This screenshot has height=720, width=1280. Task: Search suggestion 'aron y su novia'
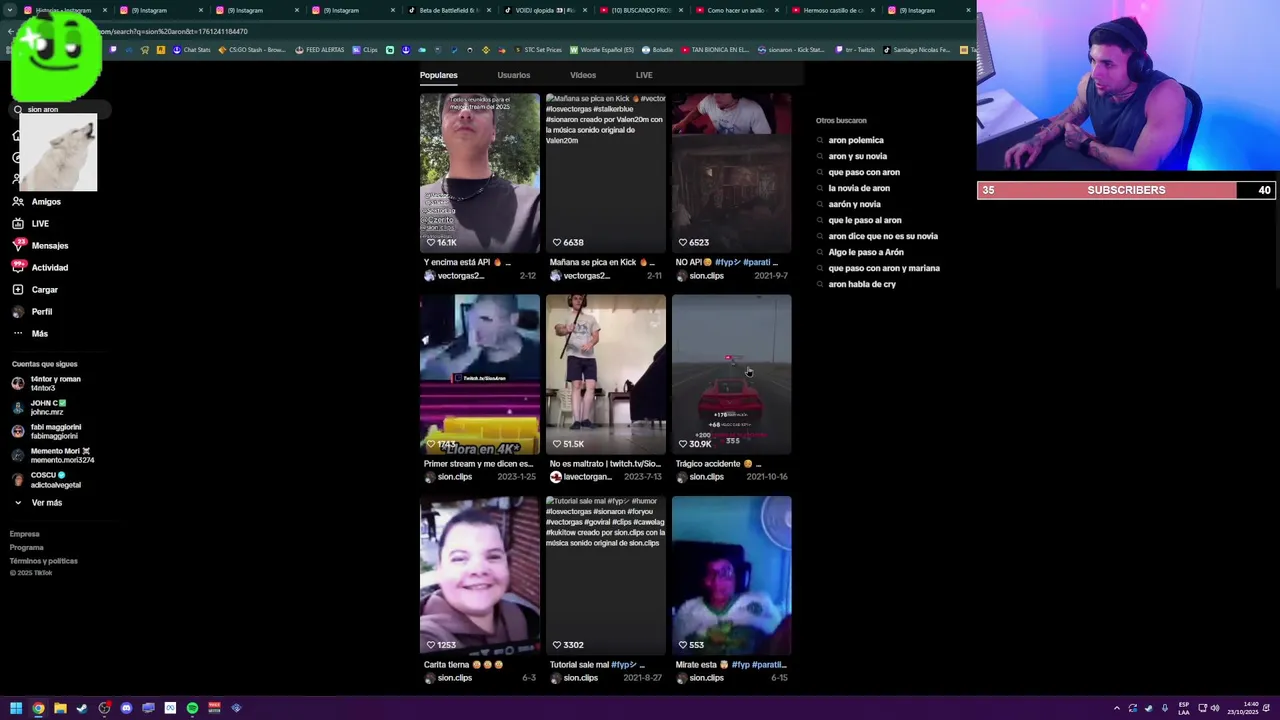click(857, 156)
